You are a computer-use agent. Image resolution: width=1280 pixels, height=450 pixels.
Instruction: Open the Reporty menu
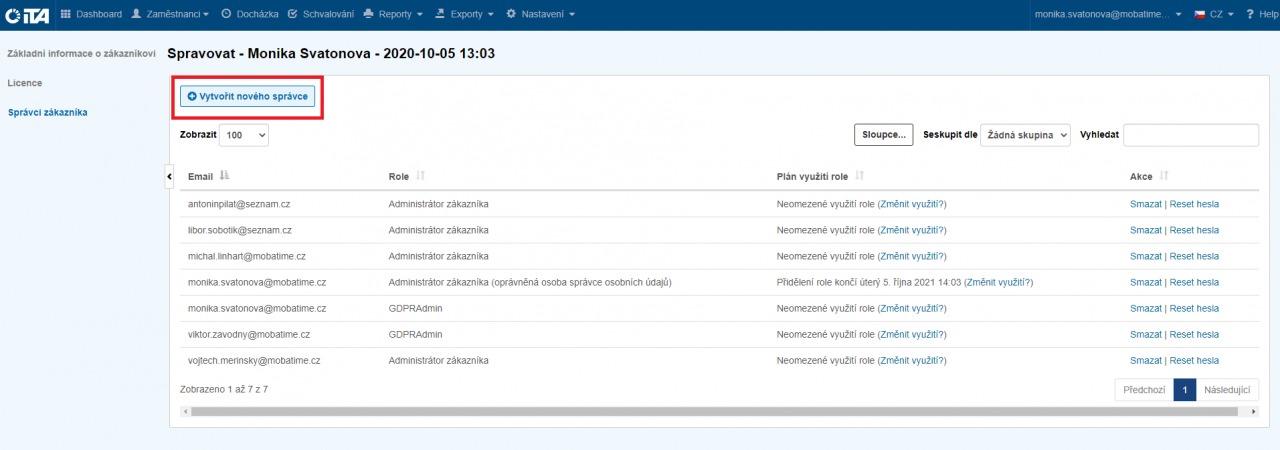(x=393, y=14)
